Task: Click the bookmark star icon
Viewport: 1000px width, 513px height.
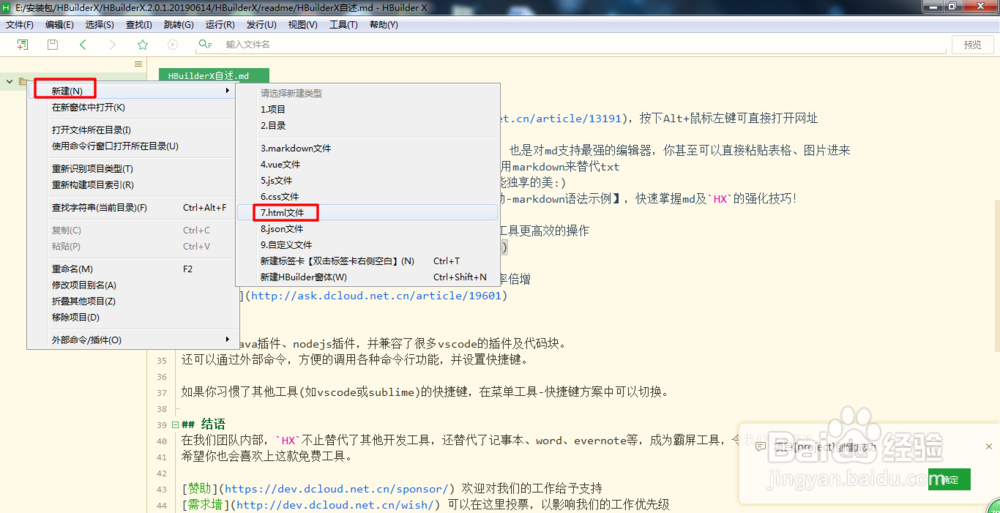Action: [143, 45]
